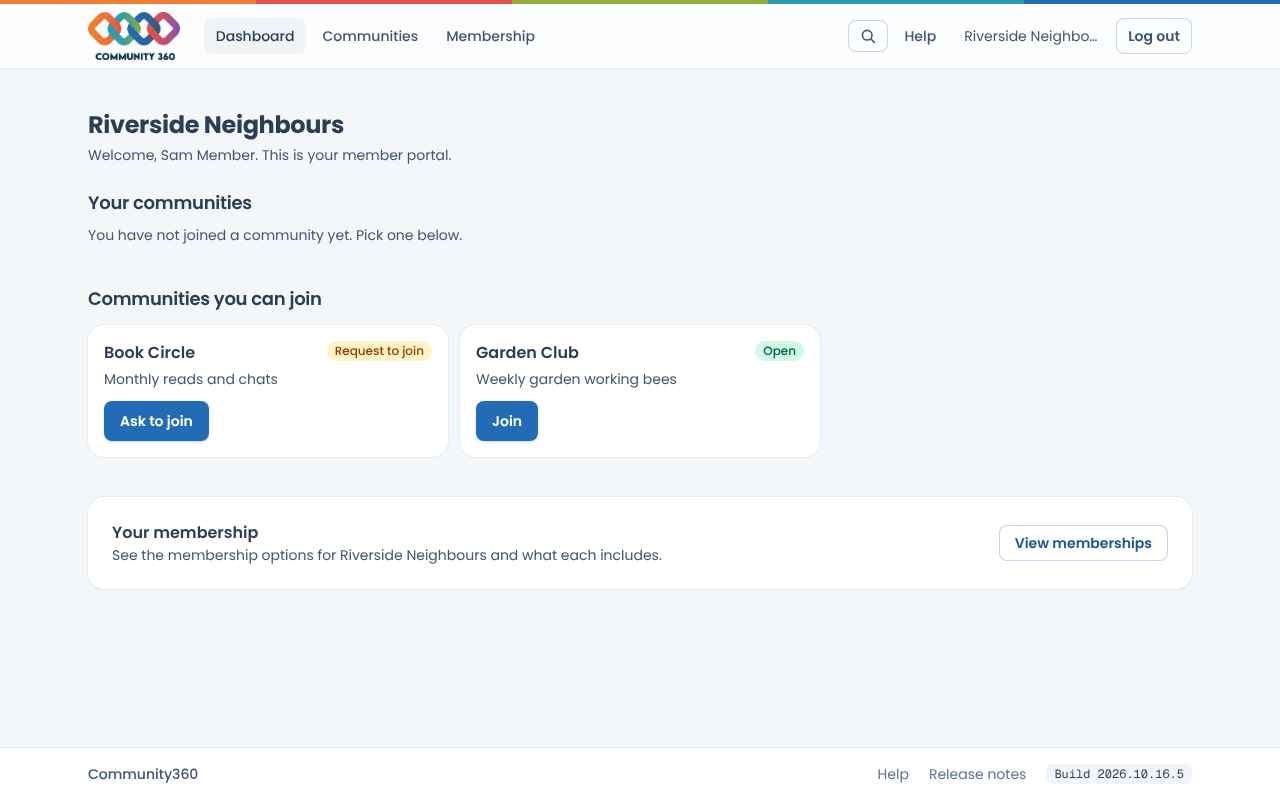This screenshot has height=800, width=1280.
Task: Click the Build 2026.10.16.5 label
Action: pos(1119,774)
